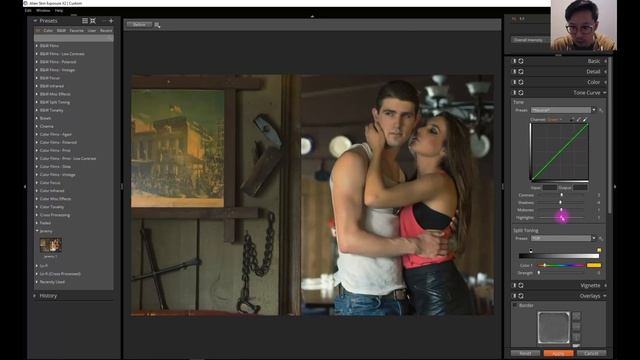The image size is (640, 360).
Task: Expand the Bokeh preset folder
Action: pyautogui.click(x=37, y=118)
